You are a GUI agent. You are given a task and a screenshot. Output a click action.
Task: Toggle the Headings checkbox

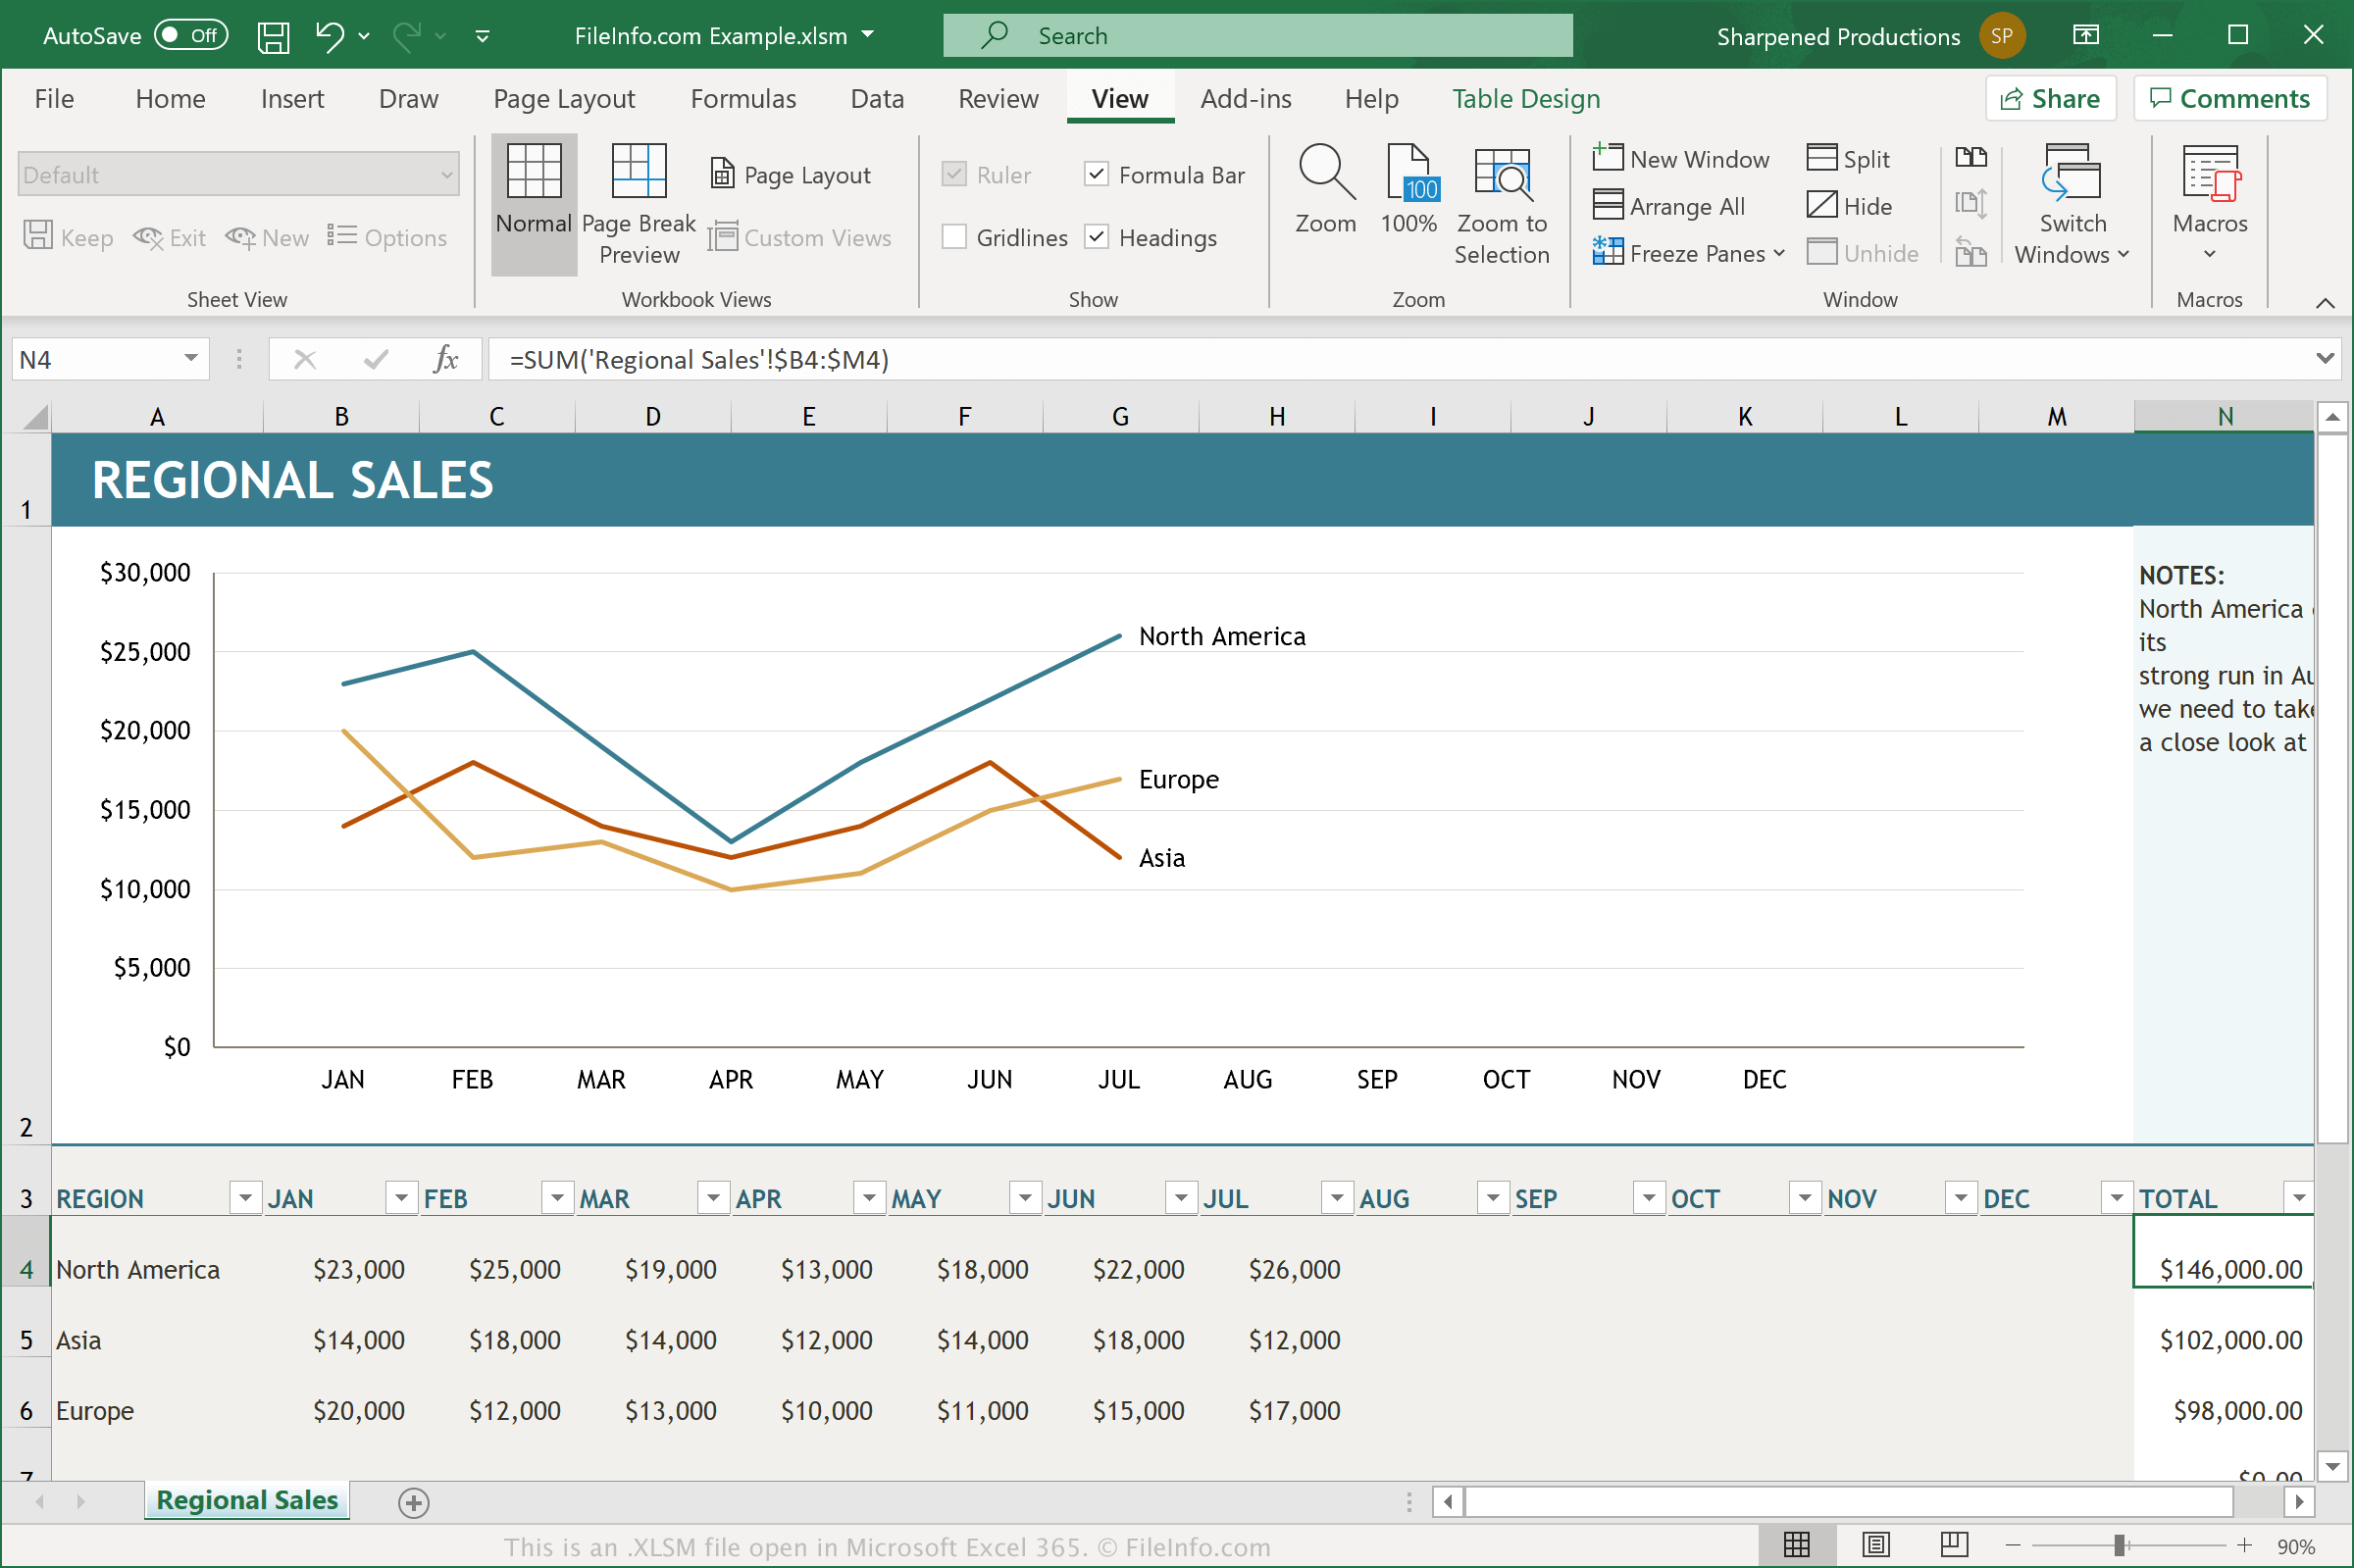click(1098, 234)
